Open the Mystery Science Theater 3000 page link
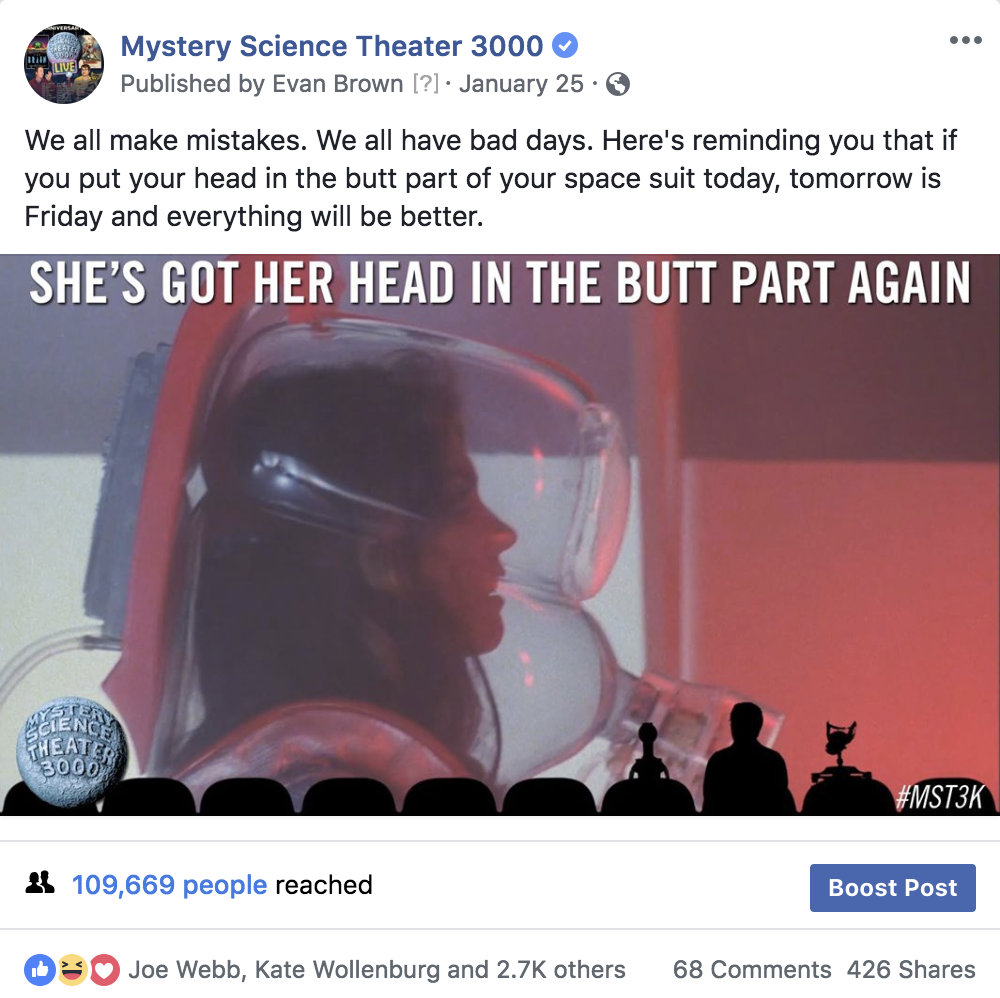The height and width of the screenshot is (998, 1000). click(x=332, y=46)
